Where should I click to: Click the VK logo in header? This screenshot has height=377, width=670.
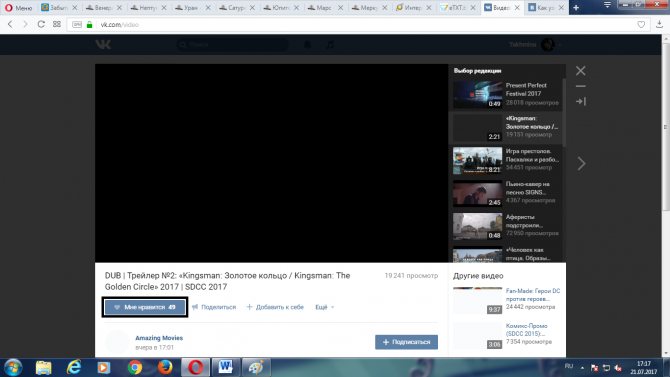[103, 44]
